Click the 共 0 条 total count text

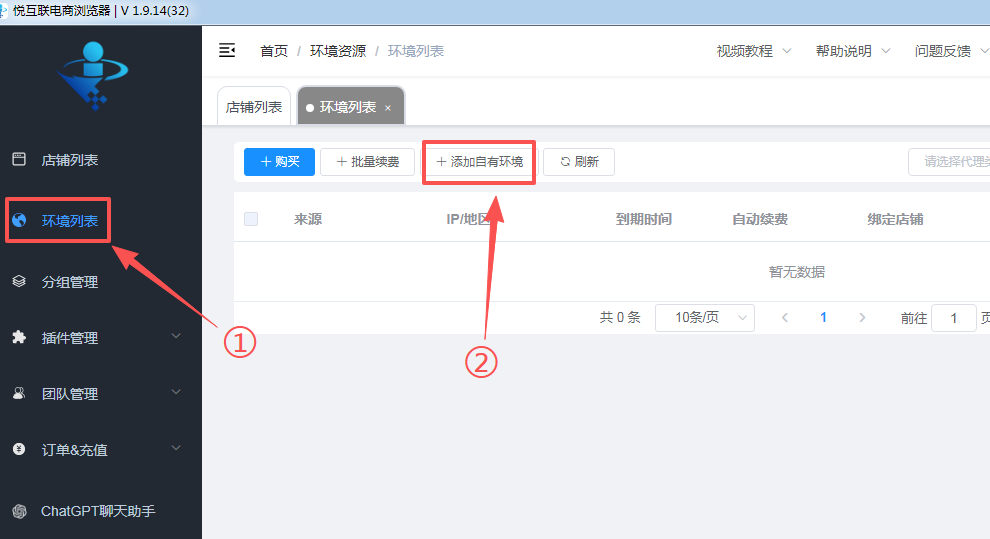pyautogui.click(x=620, y=317)
